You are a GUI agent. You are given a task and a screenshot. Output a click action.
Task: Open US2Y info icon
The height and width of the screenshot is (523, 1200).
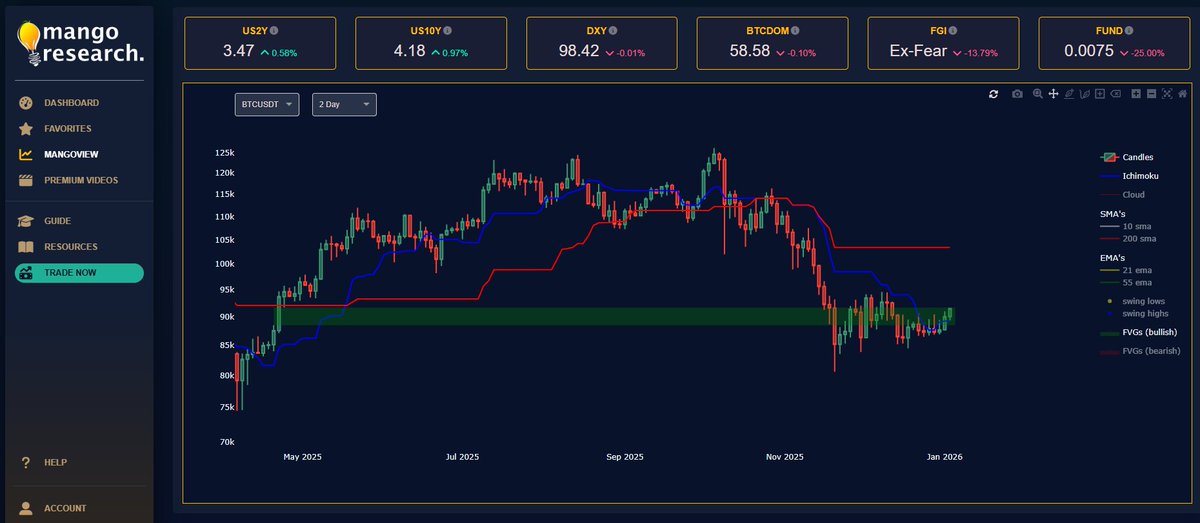tap(275, 31)
